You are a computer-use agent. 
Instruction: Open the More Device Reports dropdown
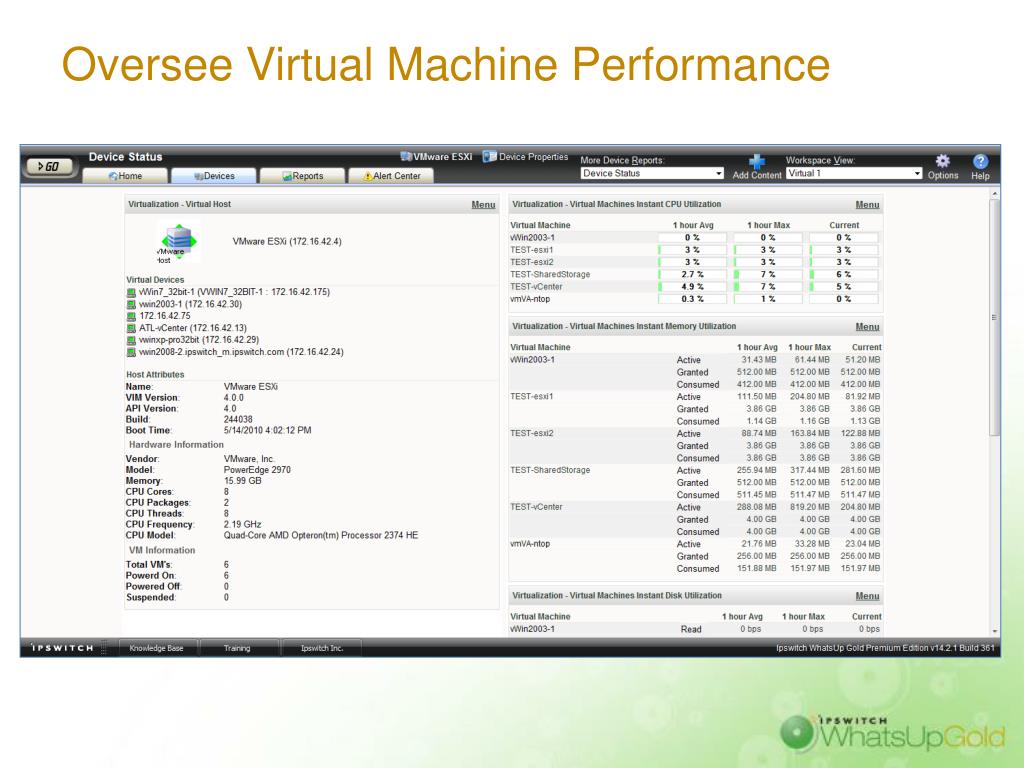pos(652,173)
